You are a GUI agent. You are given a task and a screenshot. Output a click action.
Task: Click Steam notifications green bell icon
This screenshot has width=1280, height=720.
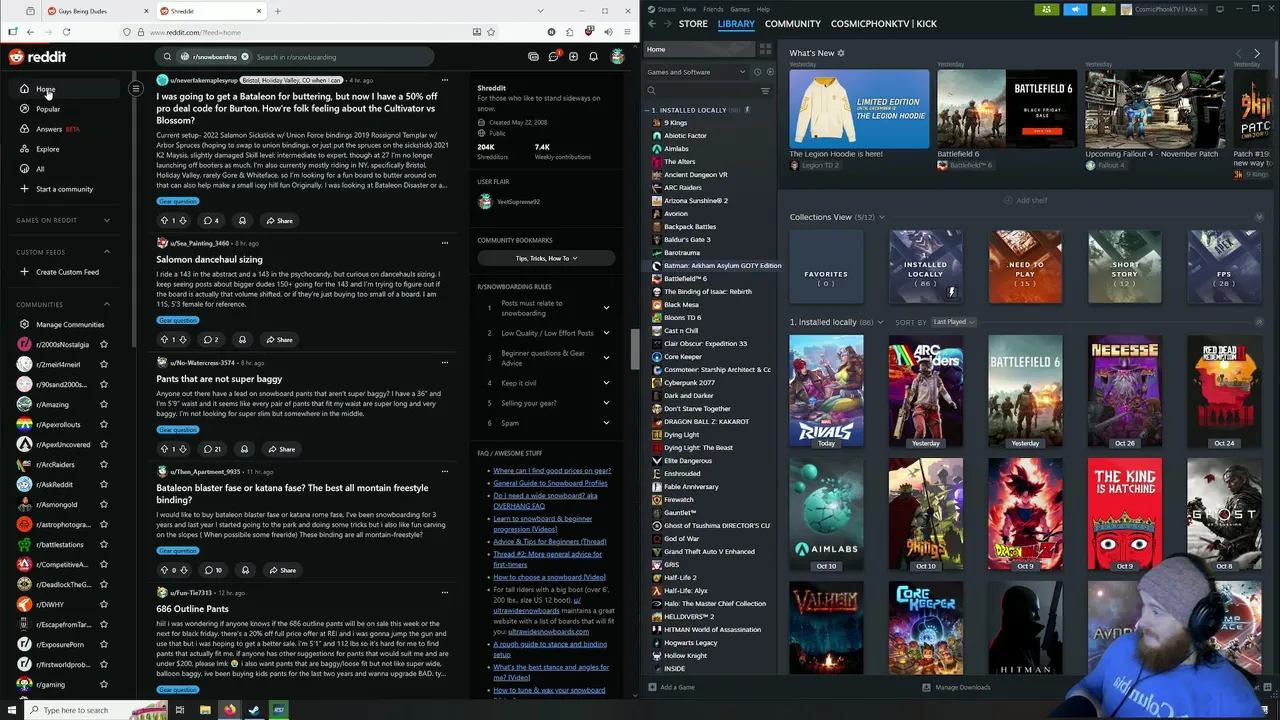[1102, 9]
